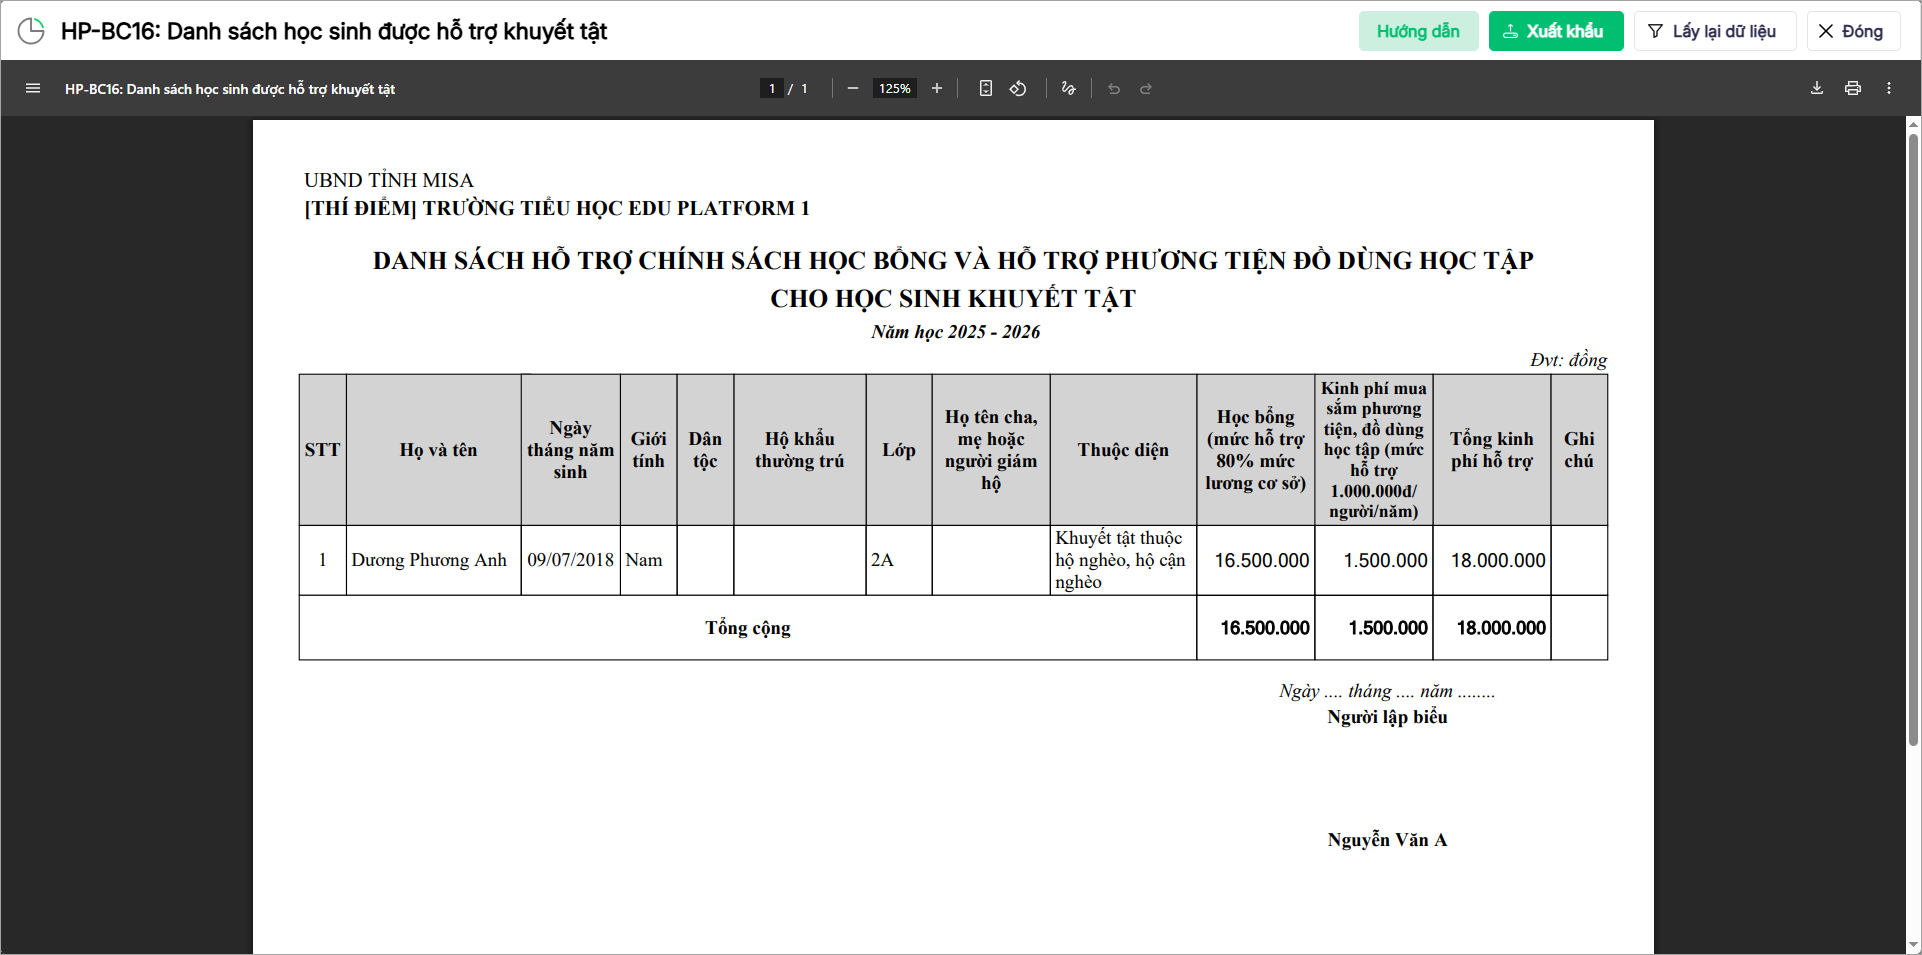1922x955 pixels.
Task: Click the zoom out minus icon
Action: 853,88
